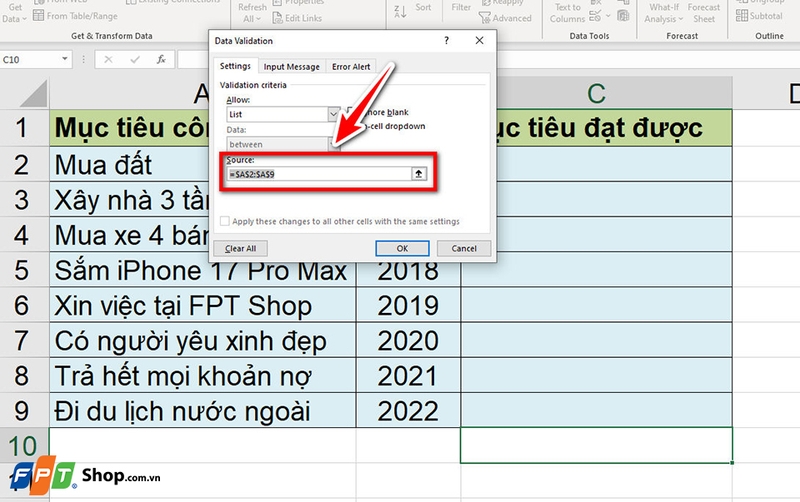Select cell 'Trả hết mọi khoản nợ'
The height and width of the screenshot is (502, 800).
203,375
